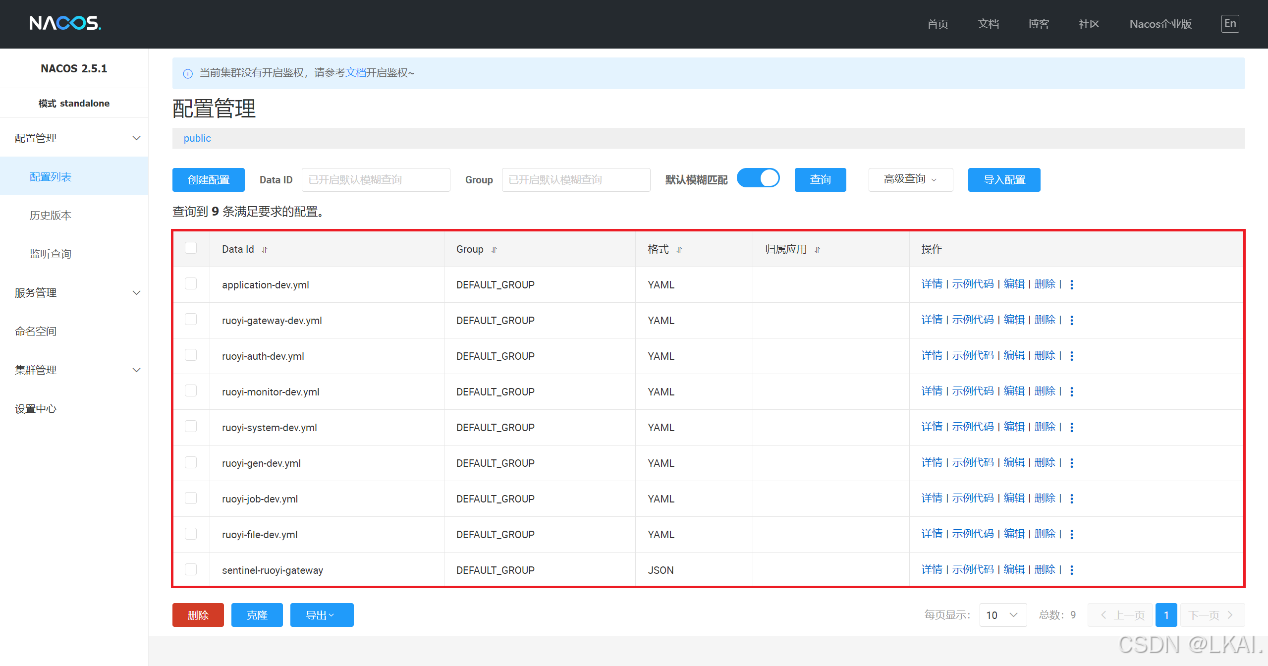Open 详情 for application-dev.yml
Screen dimensions: 1268x666
pos(932,284)
